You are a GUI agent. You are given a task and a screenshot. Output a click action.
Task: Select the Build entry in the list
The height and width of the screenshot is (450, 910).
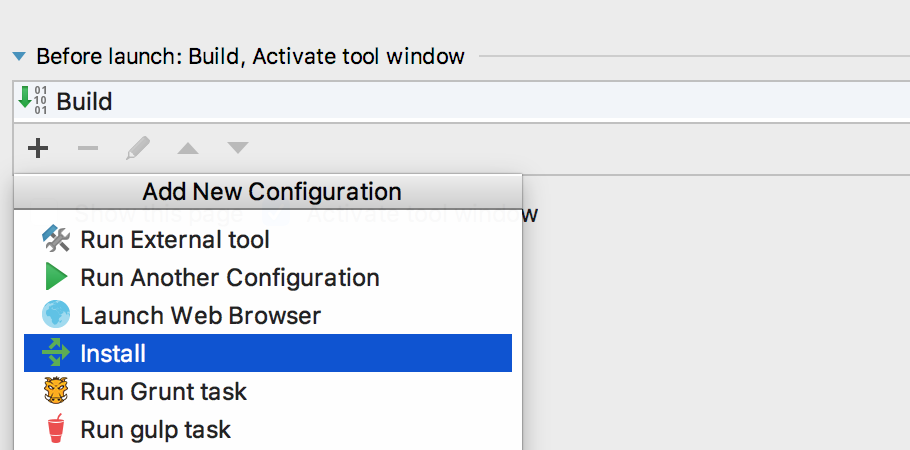461,101
